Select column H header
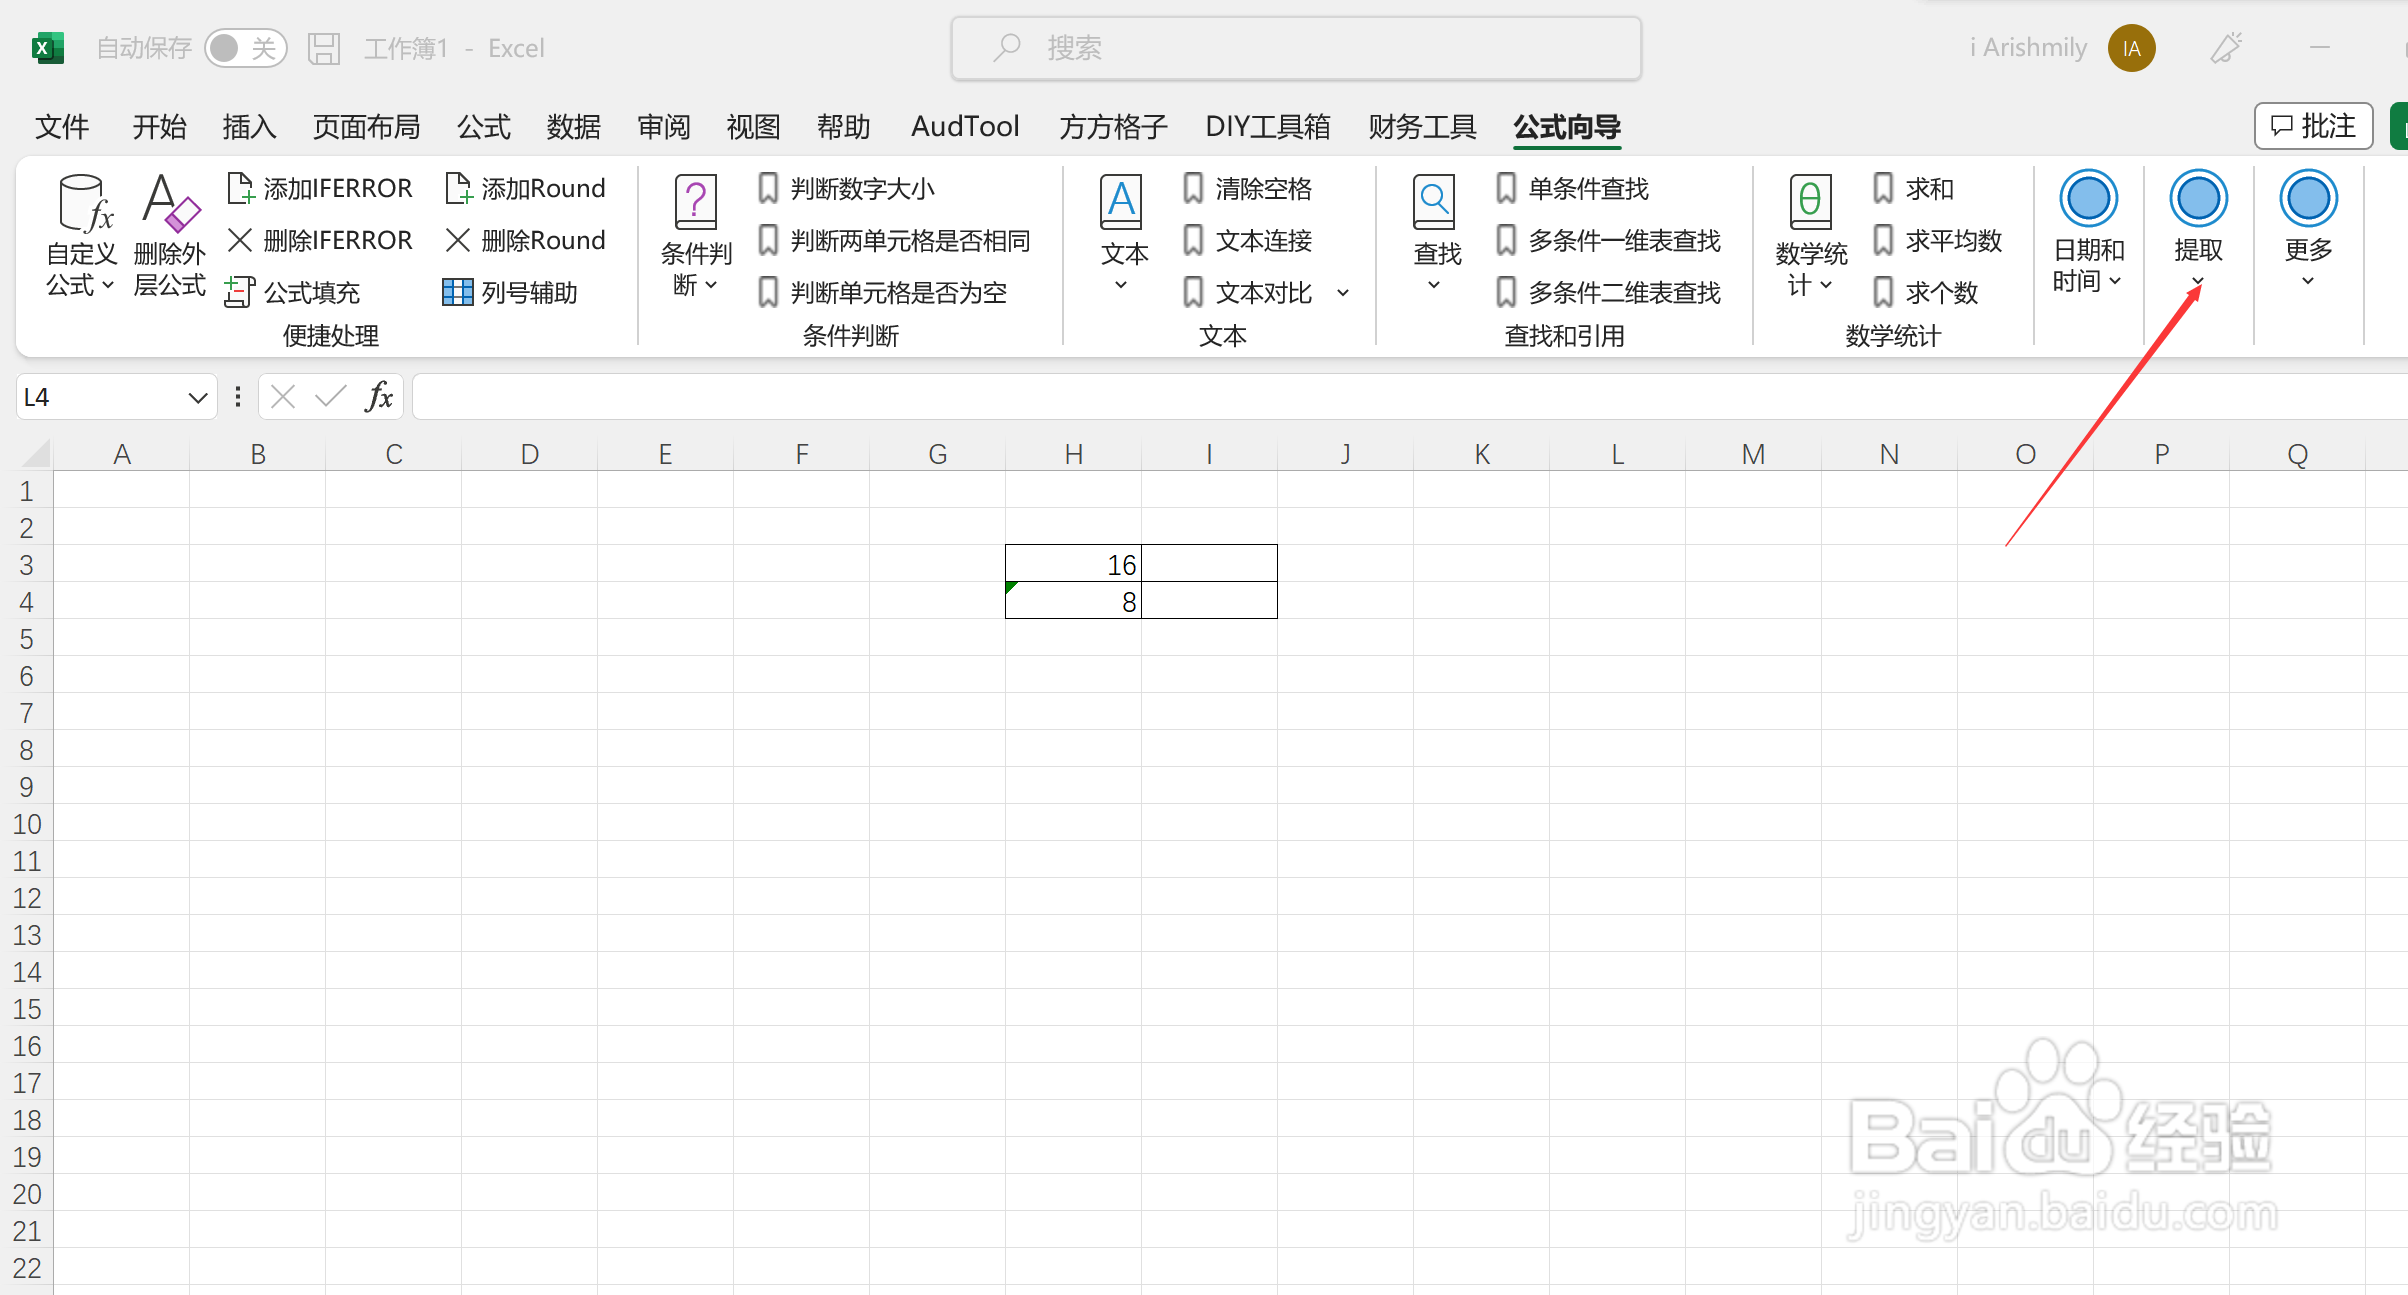Viewport: 2408px width, 1295px height. click(1073, 454)
